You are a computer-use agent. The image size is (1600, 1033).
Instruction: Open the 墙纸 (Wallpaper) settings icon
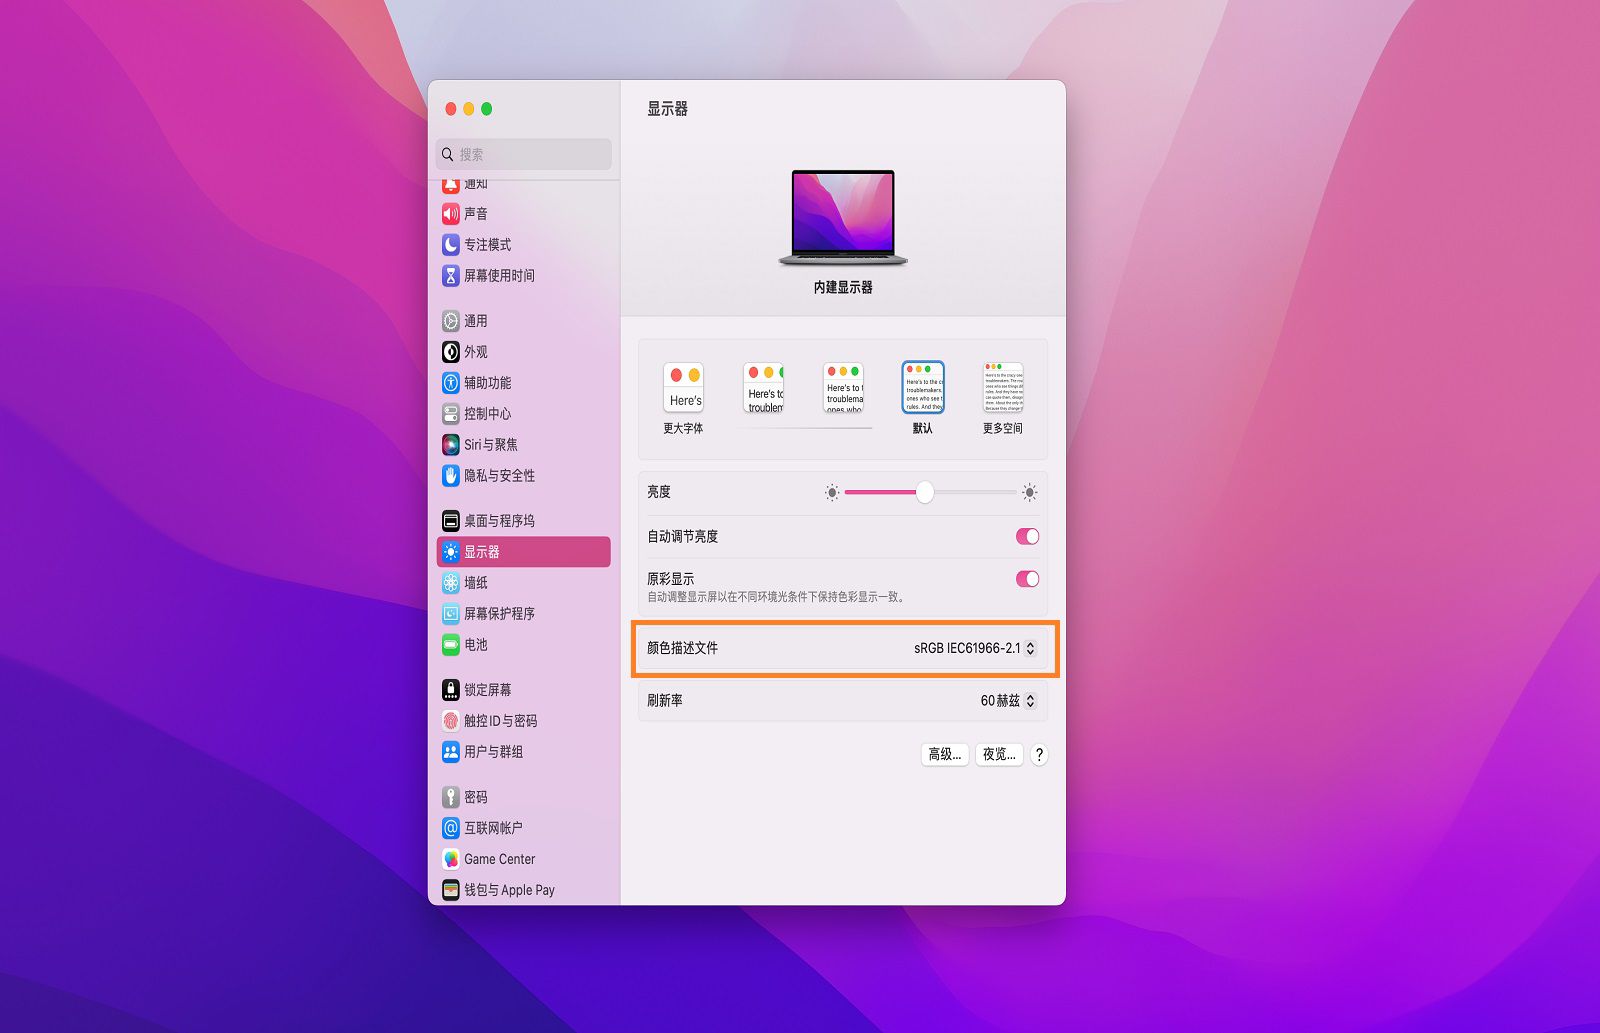tap(450, 582)
